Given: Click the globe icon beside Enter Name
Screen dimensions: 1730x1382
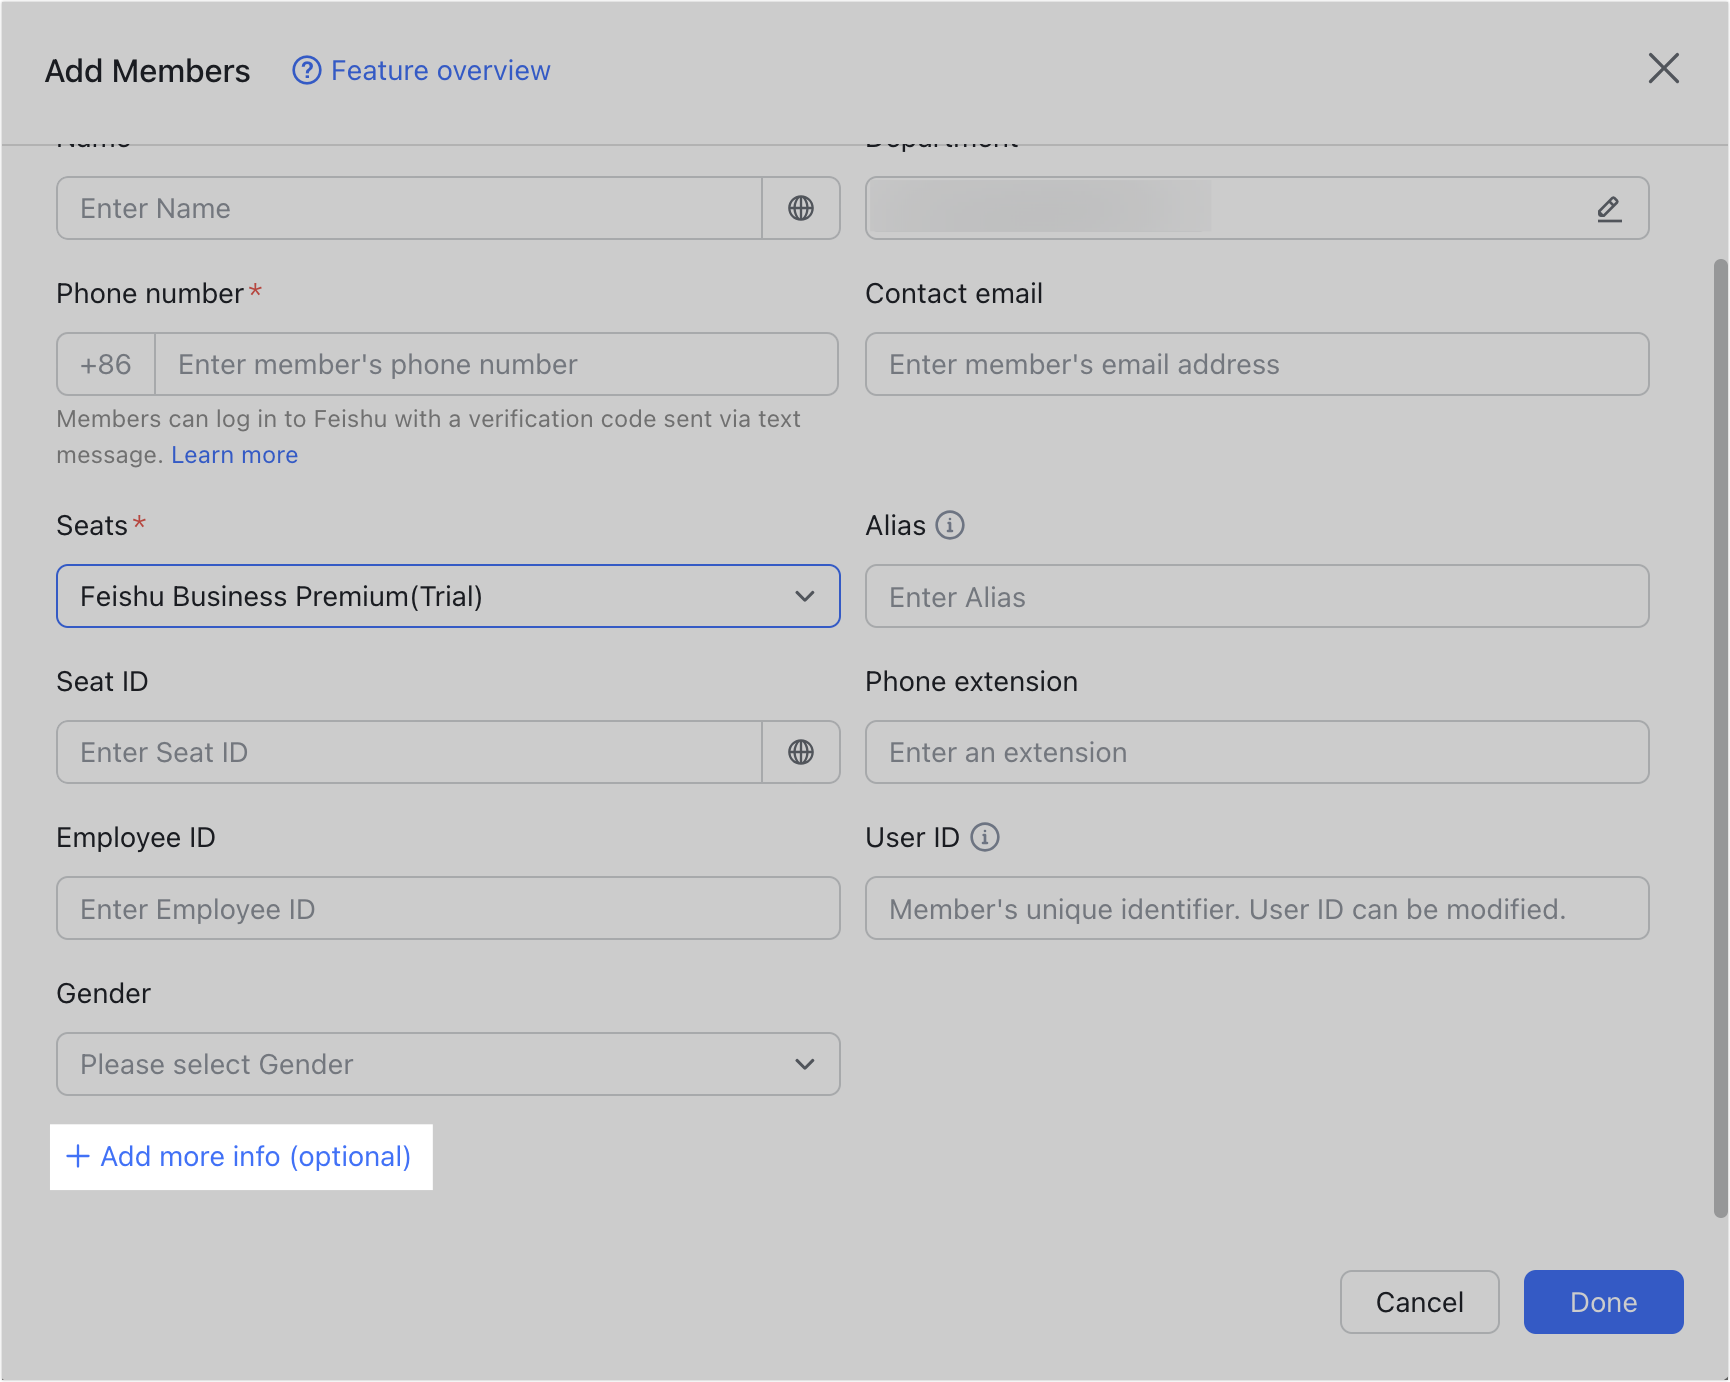Looking at the screenshot, I should point(801,208).
